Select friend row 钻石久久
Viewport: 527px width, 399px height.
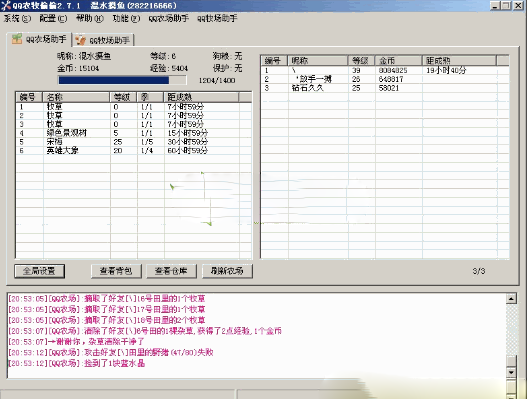(385, 88)
